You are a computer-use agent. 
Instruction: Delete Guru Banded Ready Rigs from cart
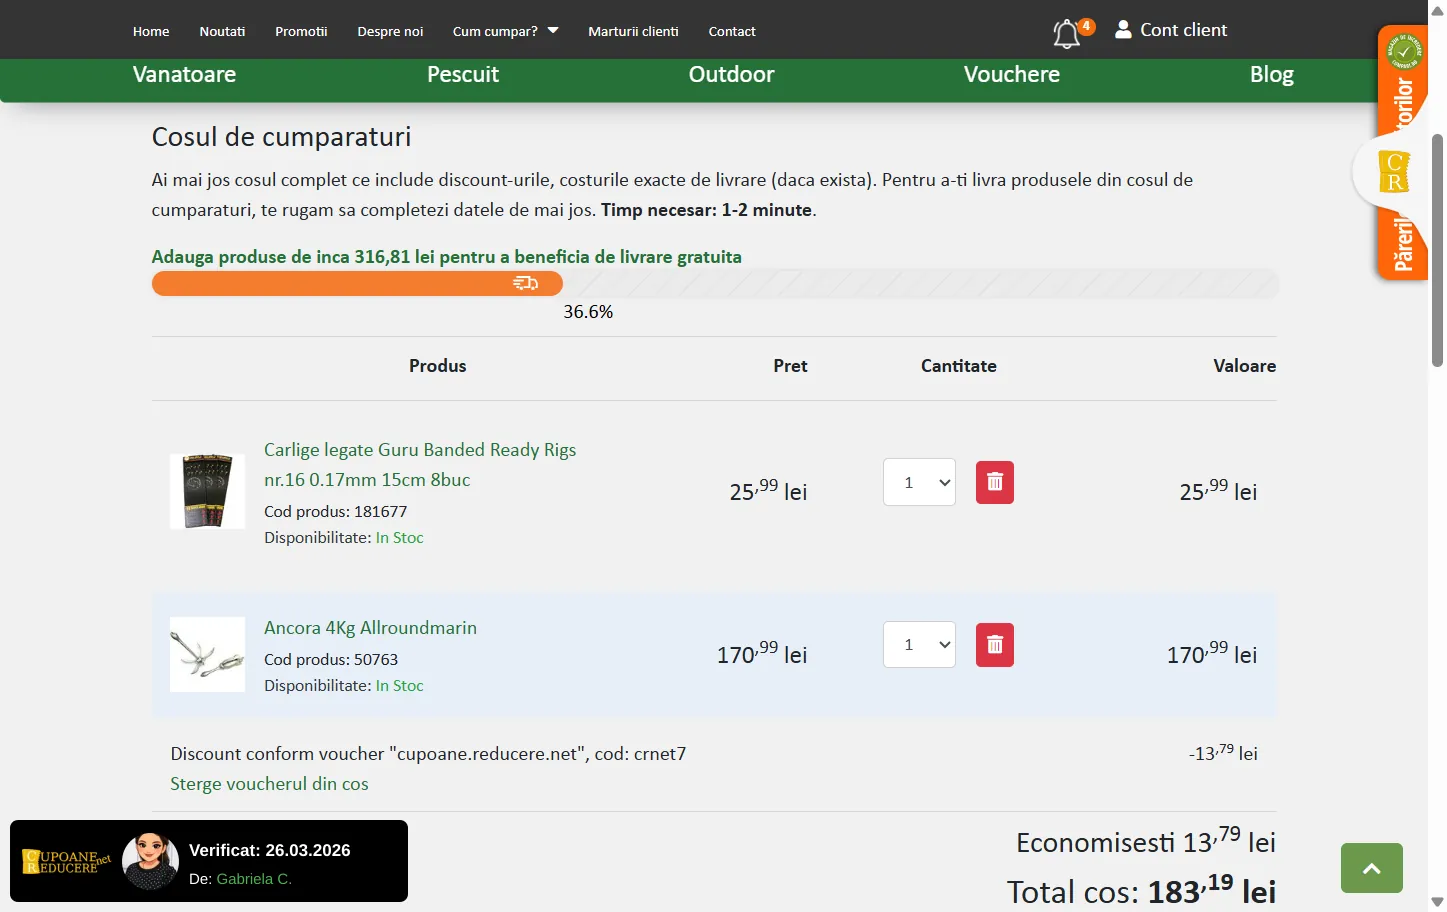(994, 483)
